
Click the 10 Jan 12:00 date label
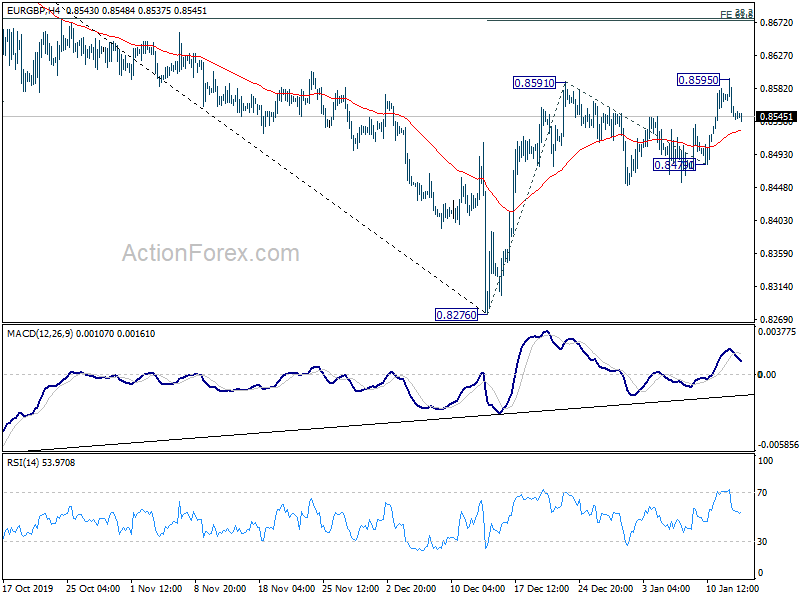733,589
